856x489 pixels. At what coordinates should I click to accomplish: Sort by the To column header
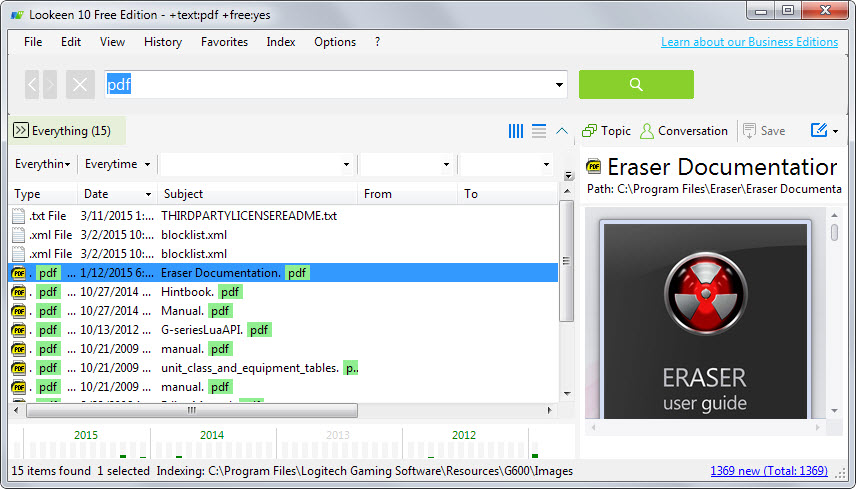tap(508, 194)
